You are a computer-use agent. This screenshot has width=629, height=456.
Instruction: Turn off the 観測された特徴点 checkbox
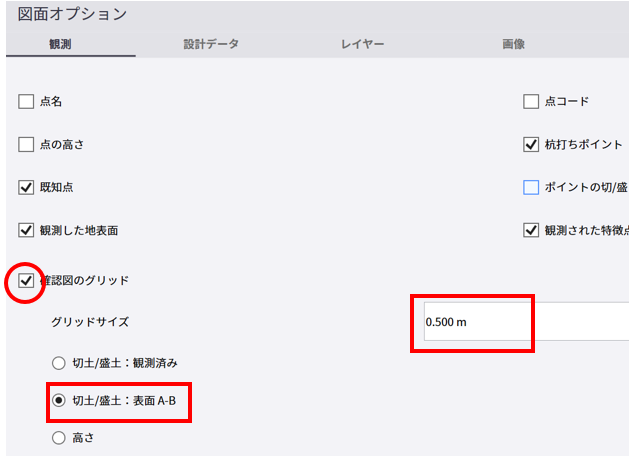click(x=531, y=231)
